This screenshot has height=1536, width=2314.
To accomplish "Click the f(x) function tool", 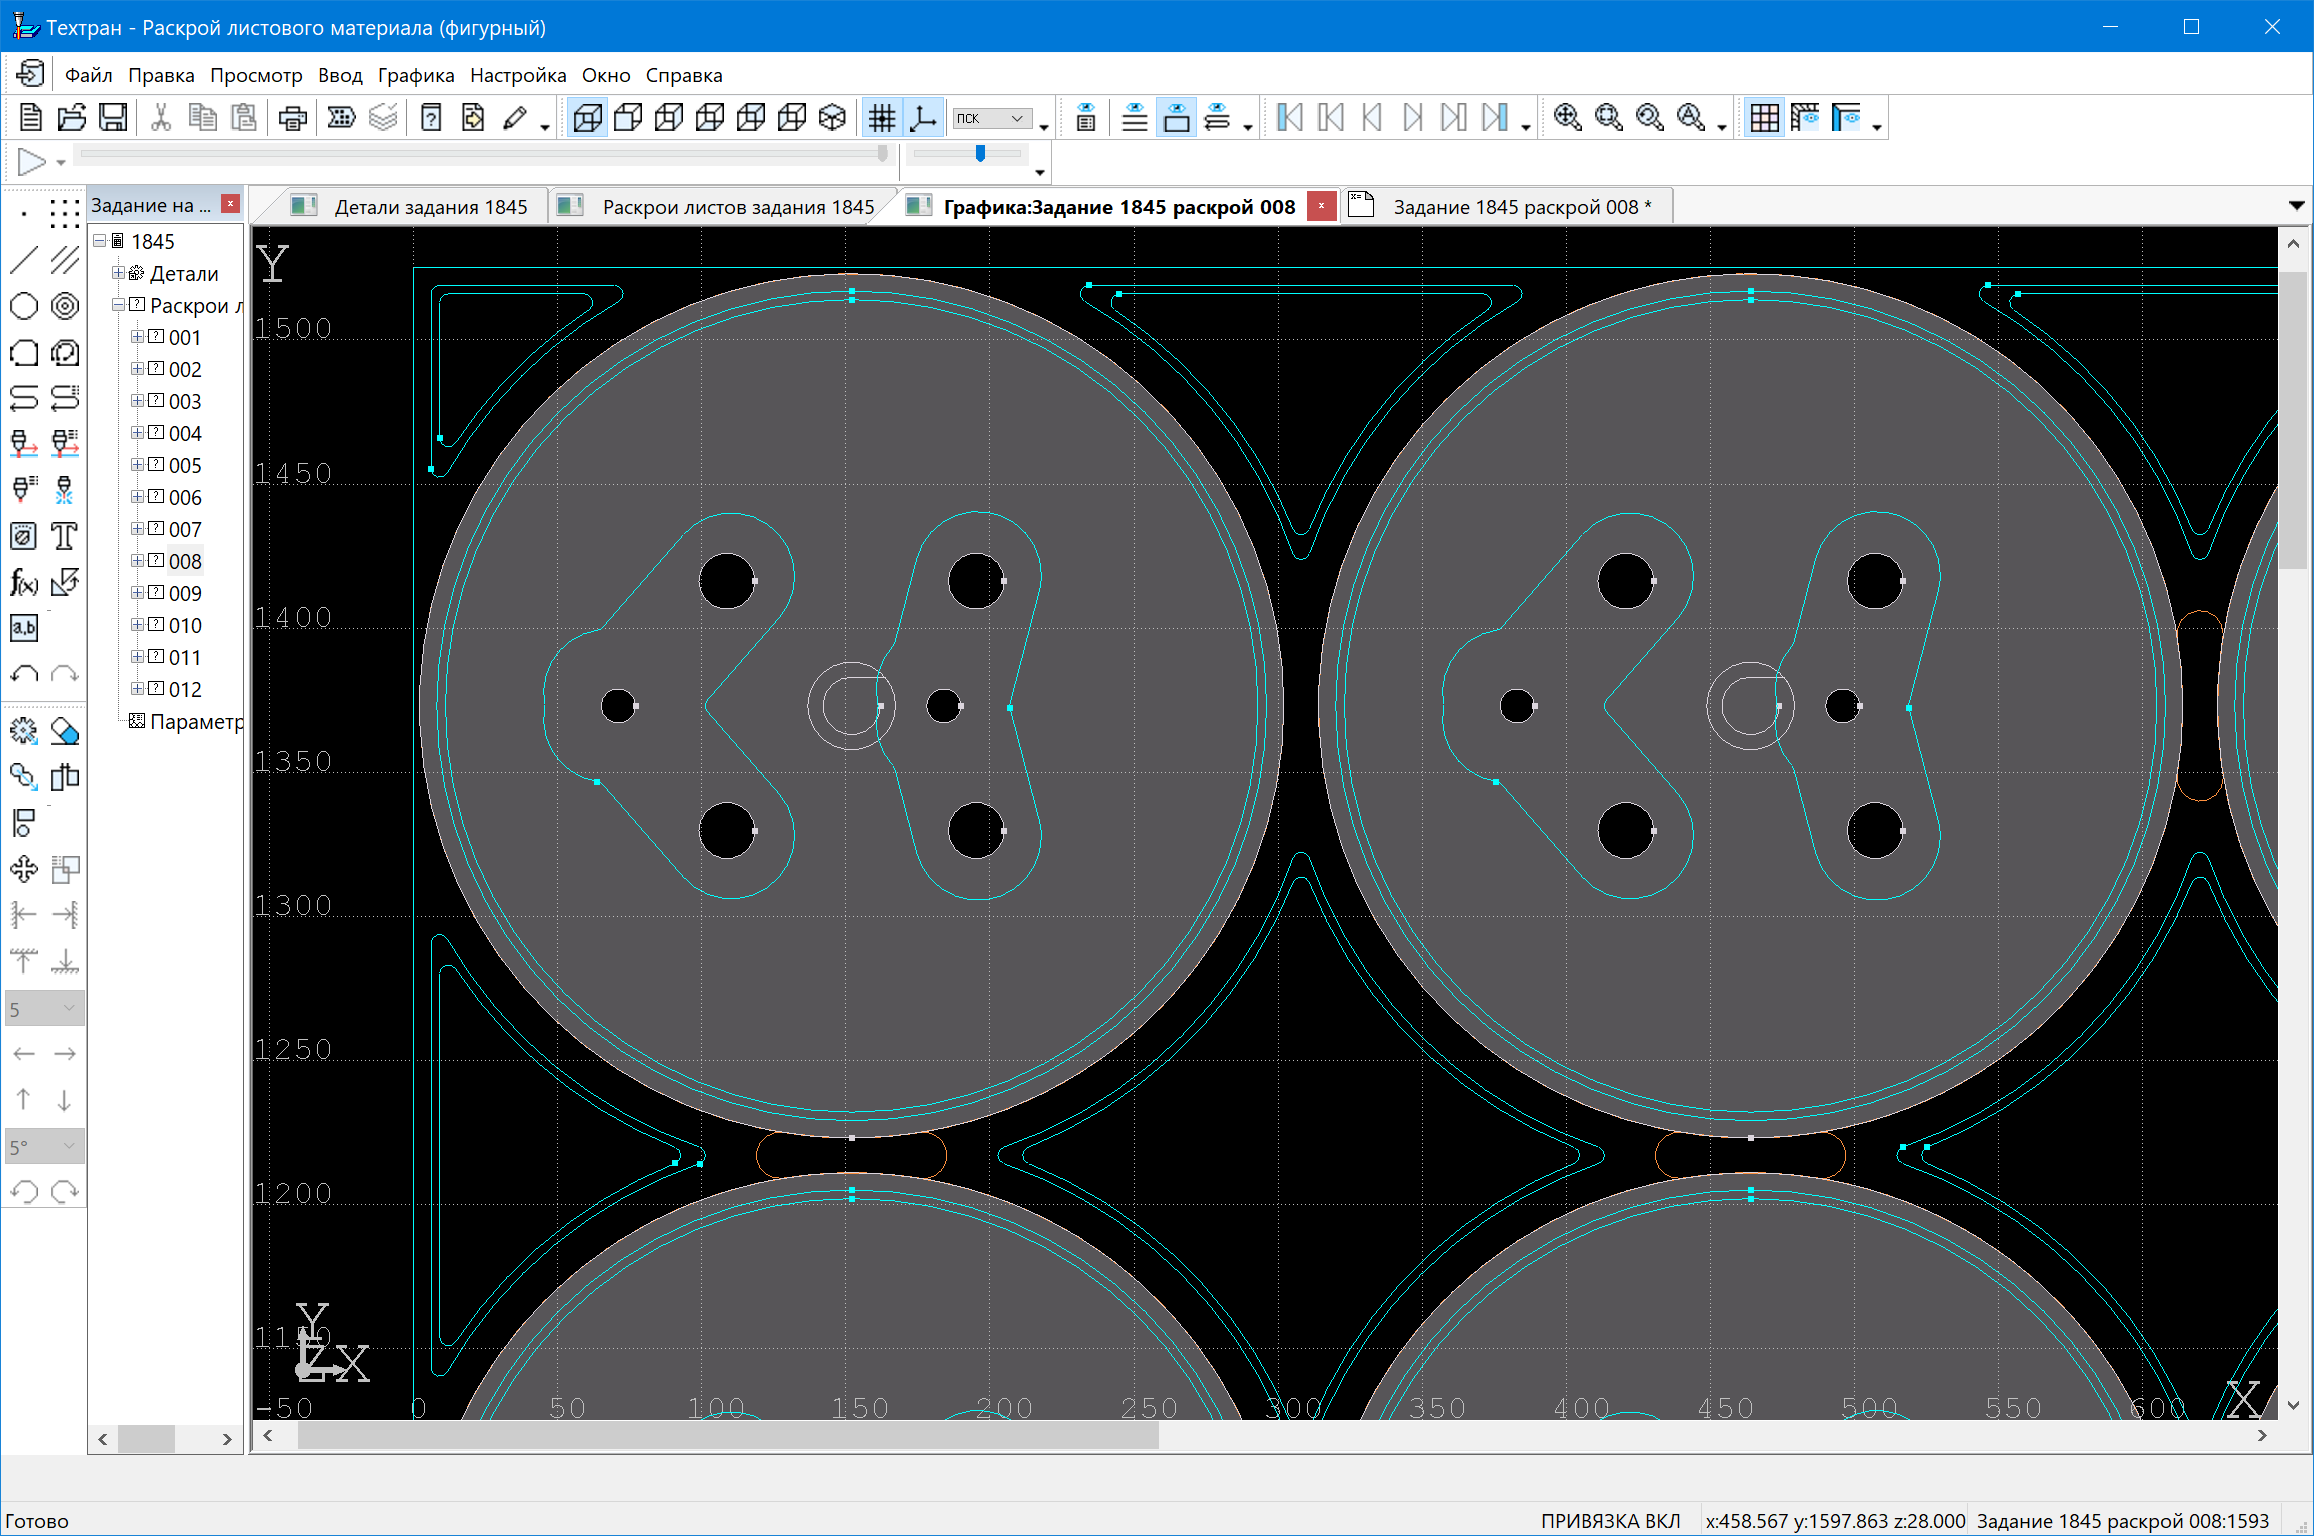I will coord(24,582).
